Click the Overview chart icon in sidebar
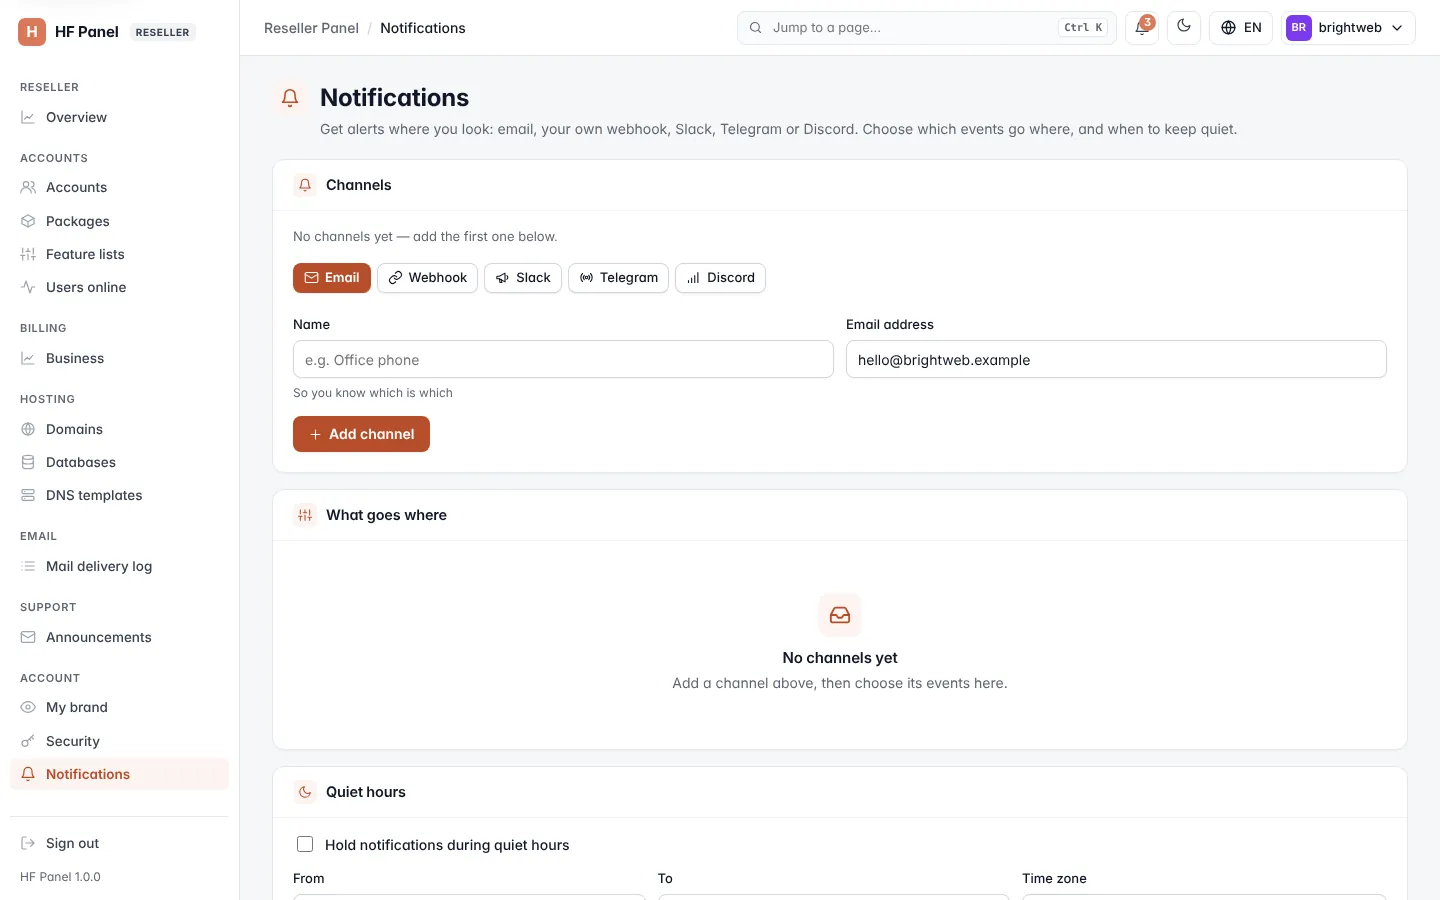The image size is (1440, 900). click(x=28, y=117)
